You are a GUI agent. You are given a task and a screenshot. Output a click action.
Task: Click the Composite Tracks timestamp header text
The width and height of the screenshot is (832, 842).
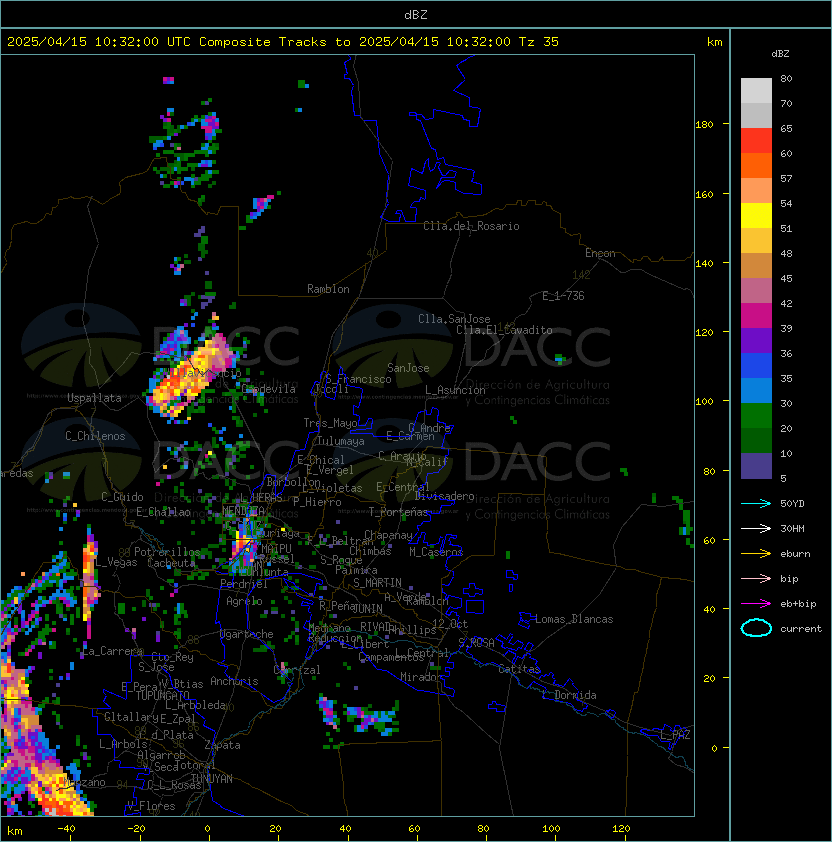point(283,42)
